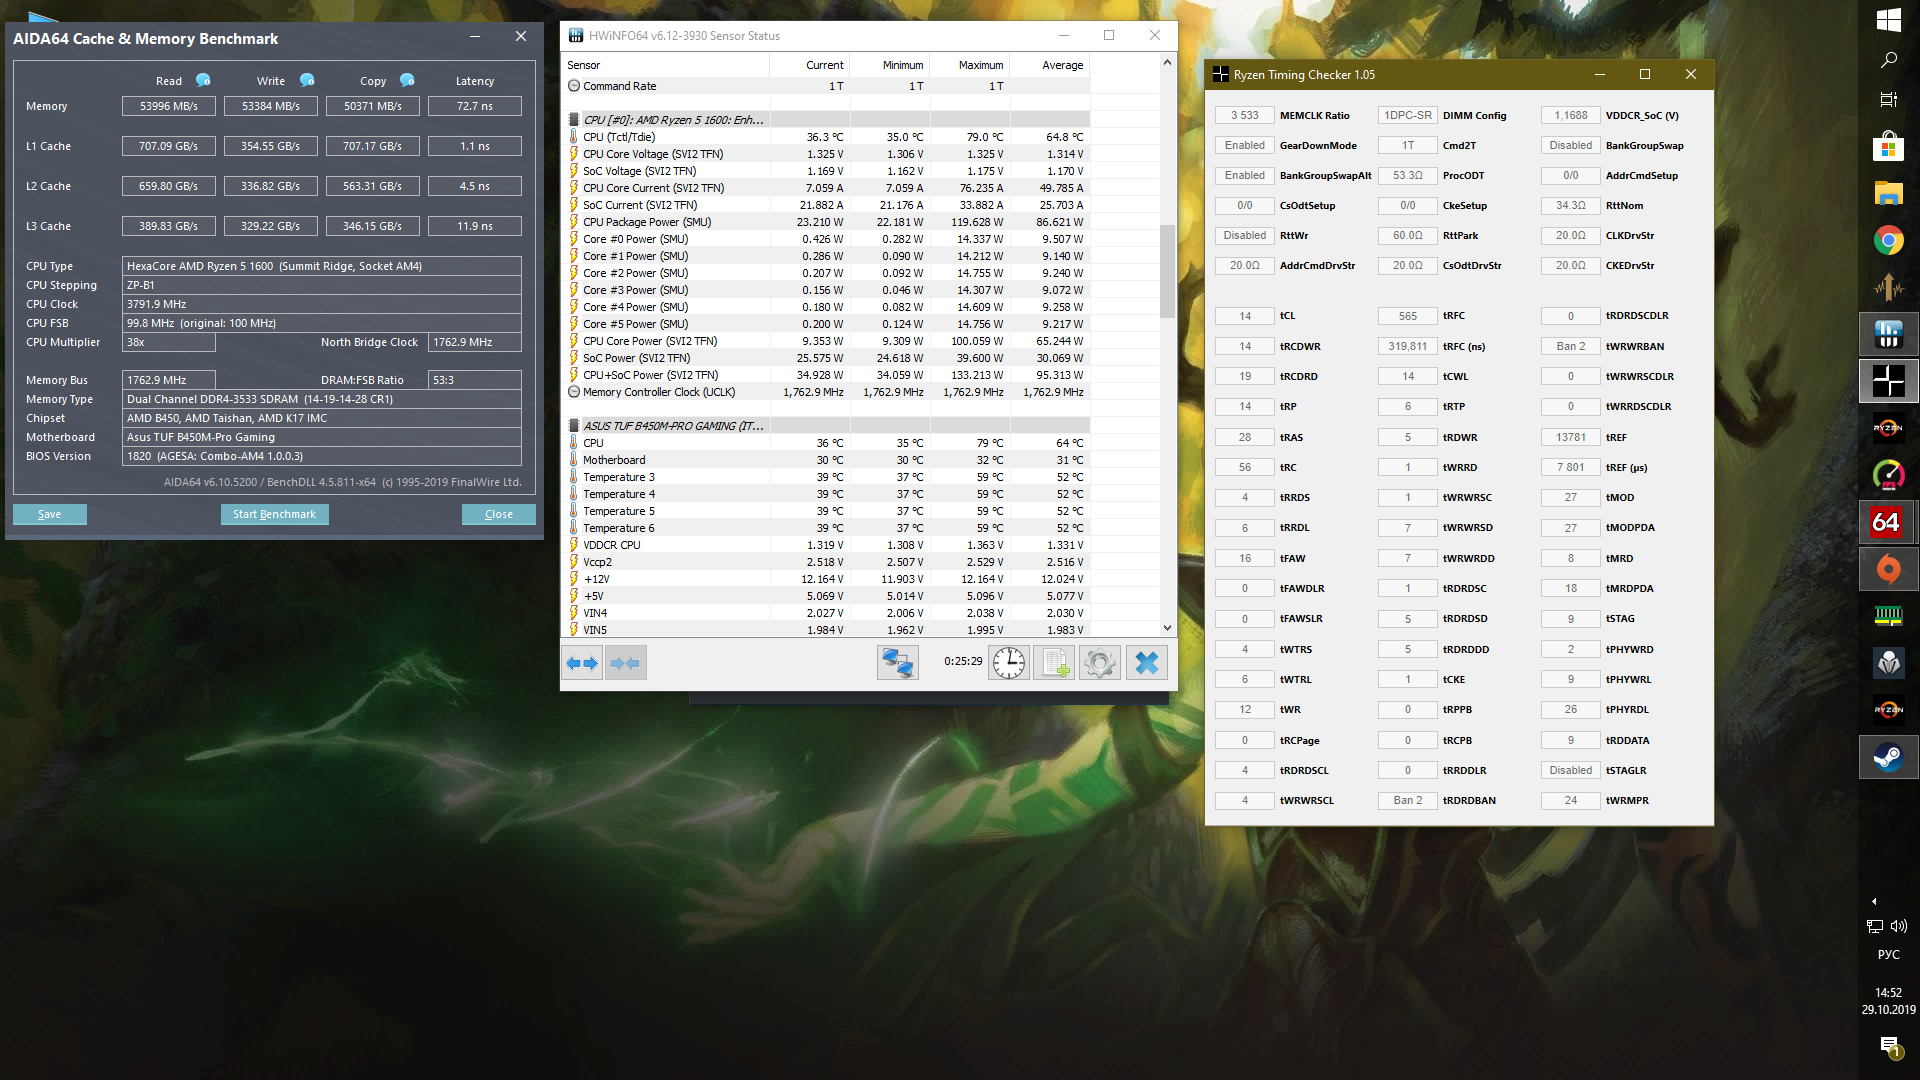Click Start Benchmark in AIDA64
Image resolution: width=1920 pixels, height=1080 pixels.
(x=274, y=514)
